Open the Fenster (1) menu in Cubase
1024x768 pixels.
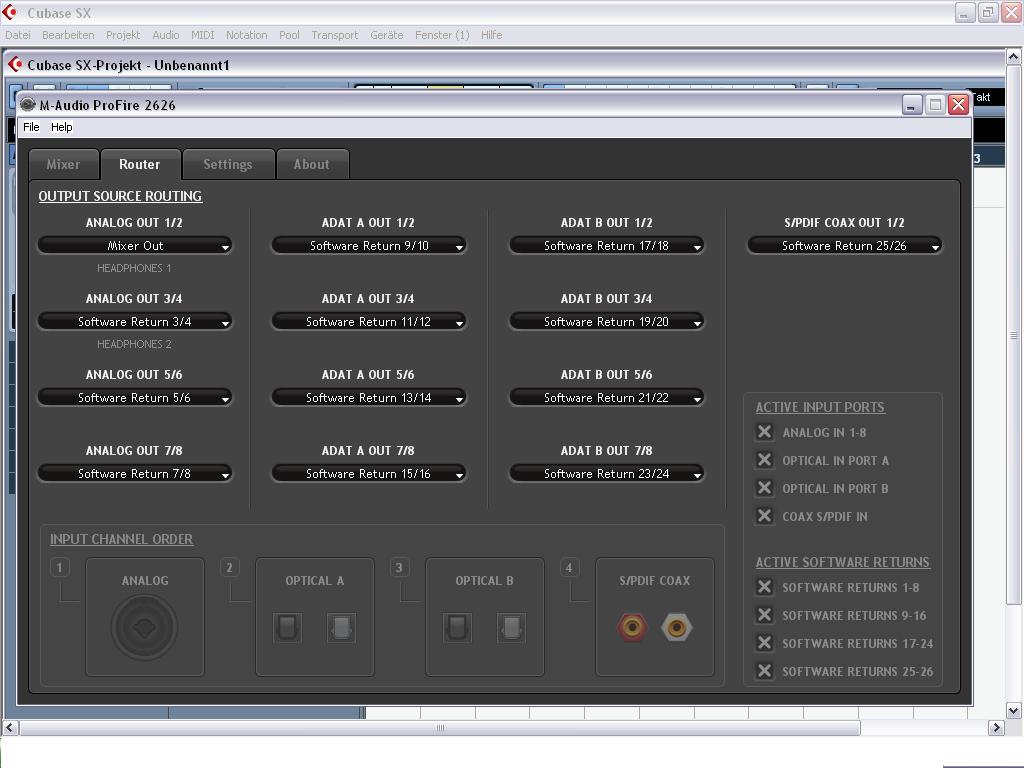pos(442,35)
